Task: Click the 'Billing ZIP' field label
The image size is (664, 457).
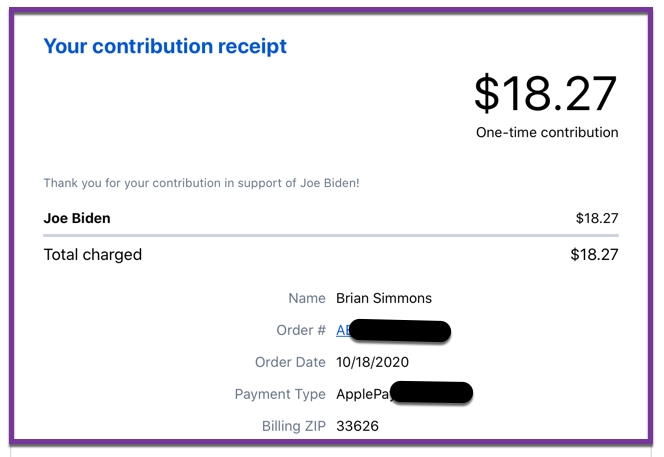Action: coord(294,426)
